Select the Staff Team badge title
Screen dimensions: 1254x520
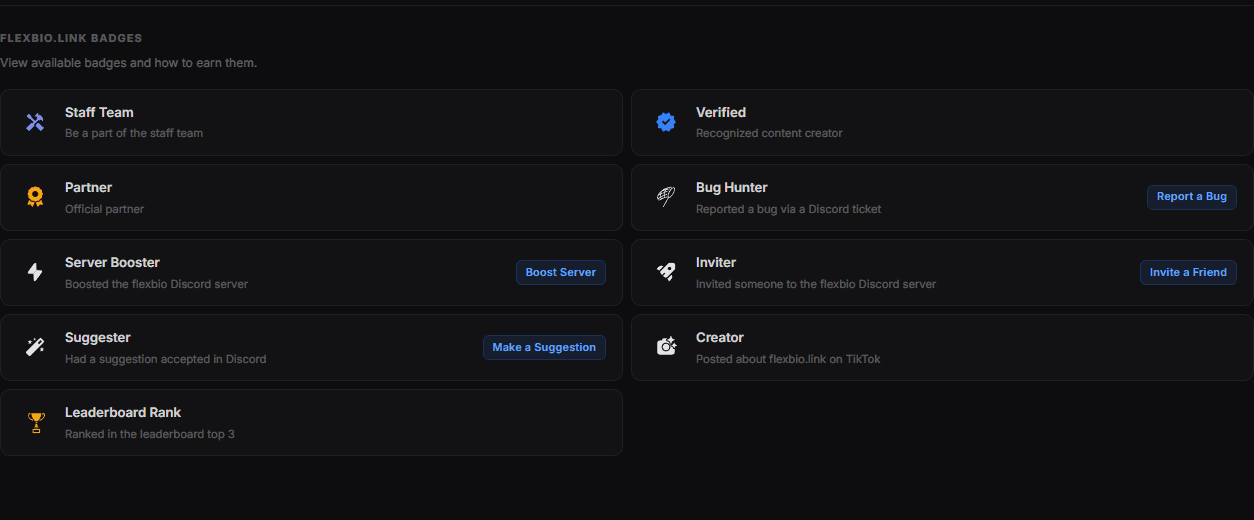point(99,112)
